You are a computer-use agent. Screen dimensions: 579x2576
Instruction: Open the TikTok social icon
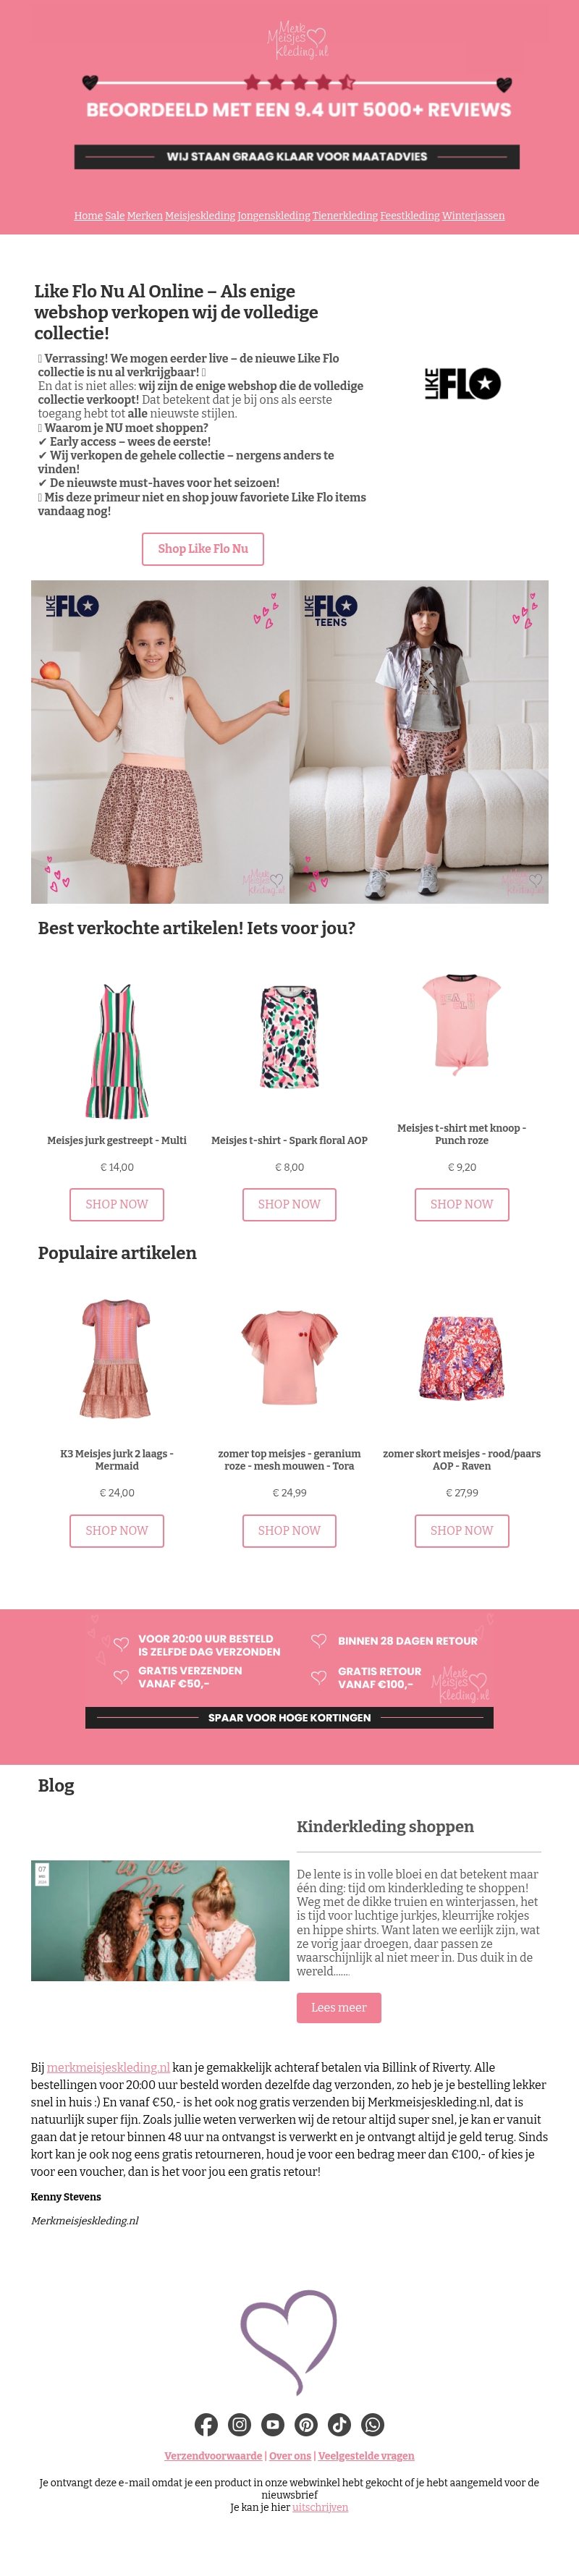339,2424
